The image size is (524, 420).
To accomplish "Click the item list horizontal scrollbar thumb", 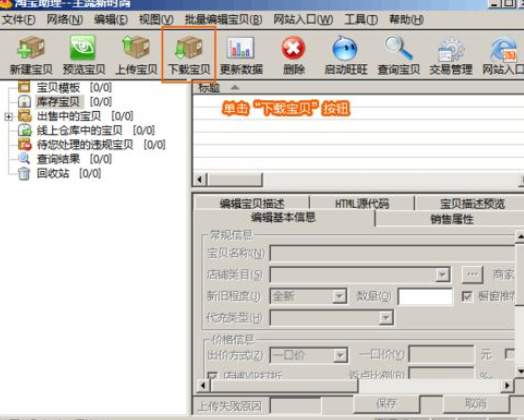I will (x=235, y=180).
